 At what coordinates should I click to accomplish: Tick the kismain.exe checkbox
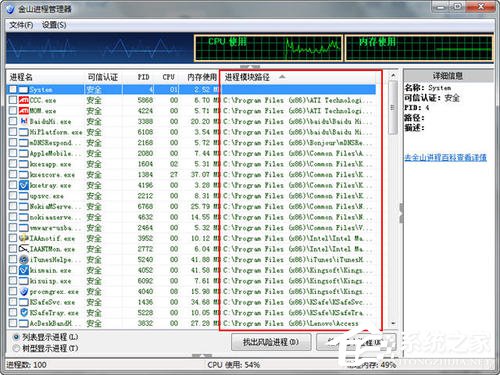(13, 270)
